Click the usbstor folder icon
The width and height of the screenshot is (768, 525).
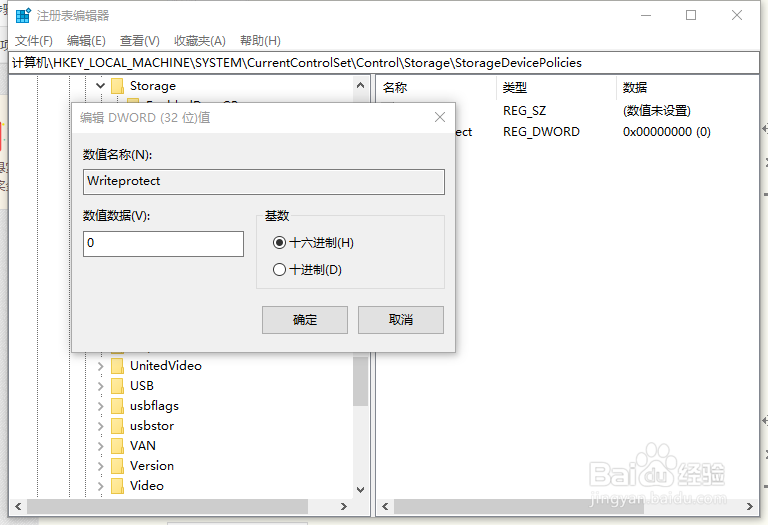tap(118, 426)
